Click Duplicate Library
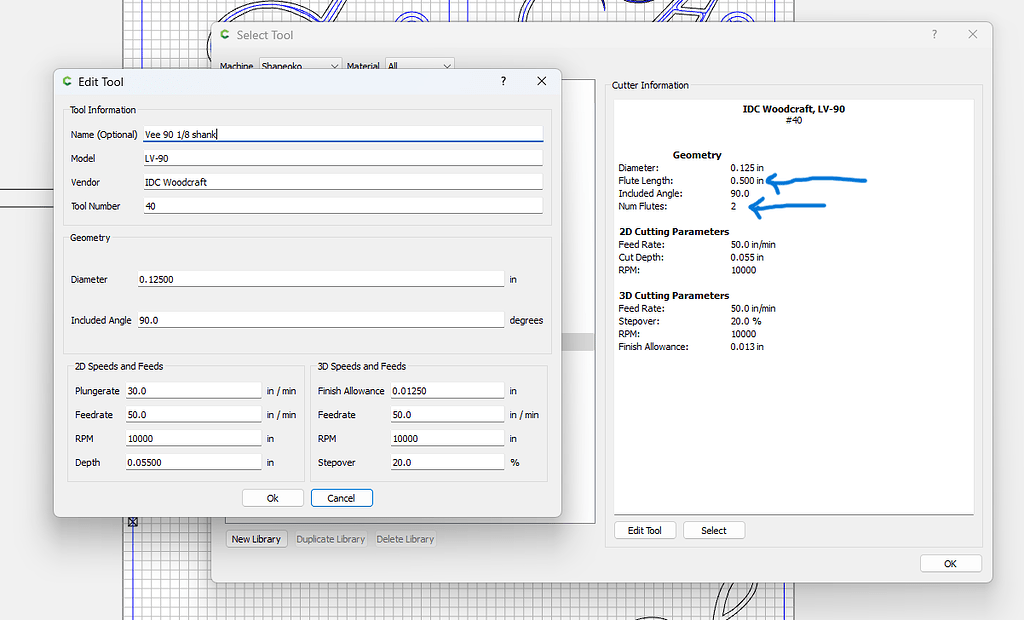This screenshot has height=620, width=1024. coord(330,538)
